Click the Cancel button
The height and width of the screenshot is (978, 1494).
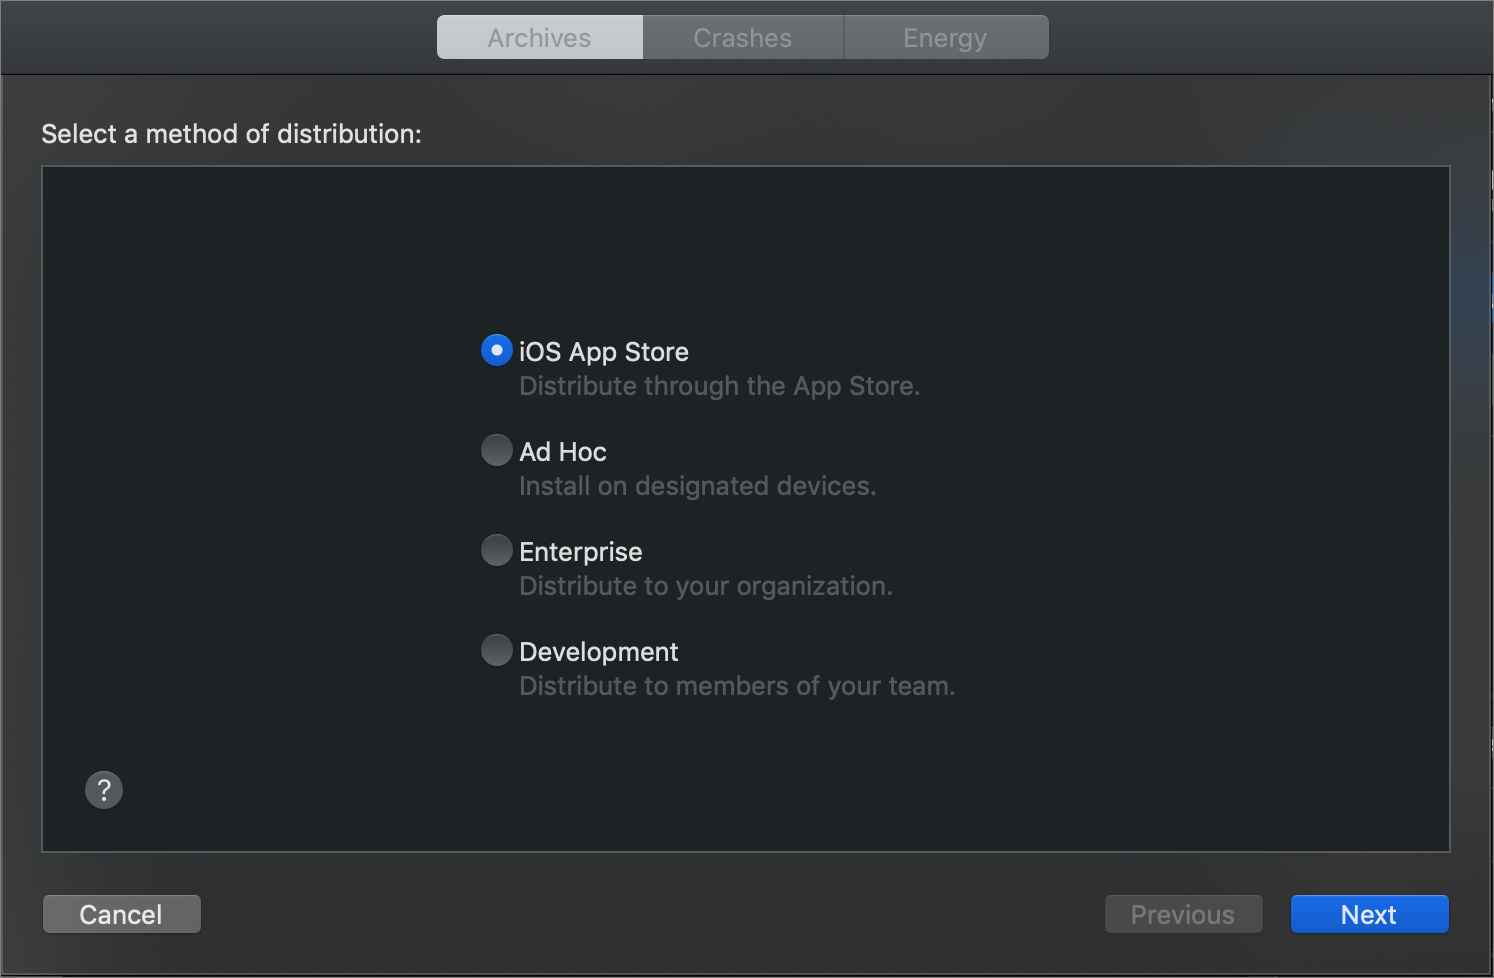[122, 914]
